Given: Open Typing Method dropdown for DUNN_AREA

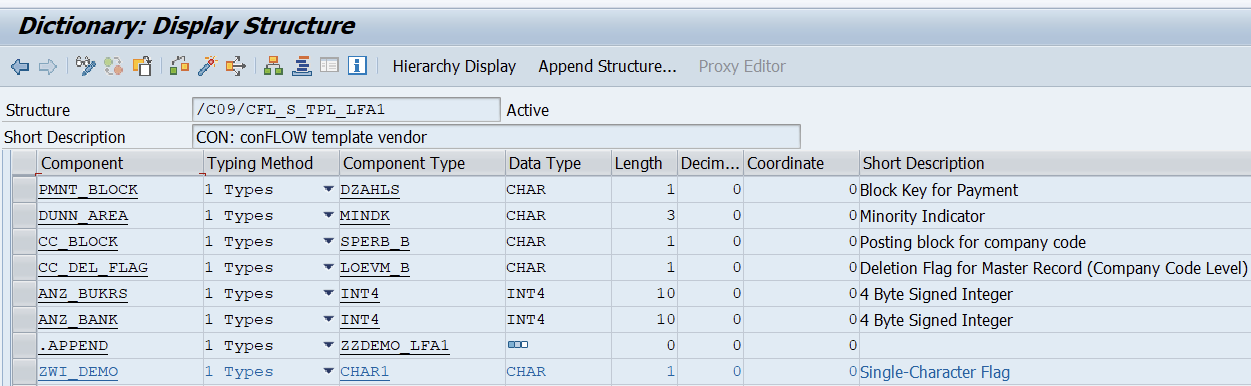Looking at the screenshot, I should click(329, 216).
